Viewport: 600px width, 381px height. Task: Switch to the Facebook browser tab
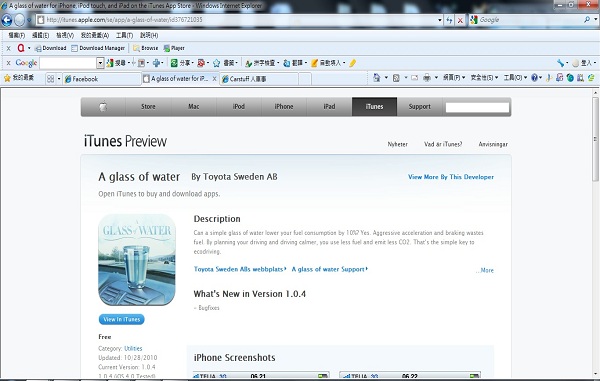(101, 79)
